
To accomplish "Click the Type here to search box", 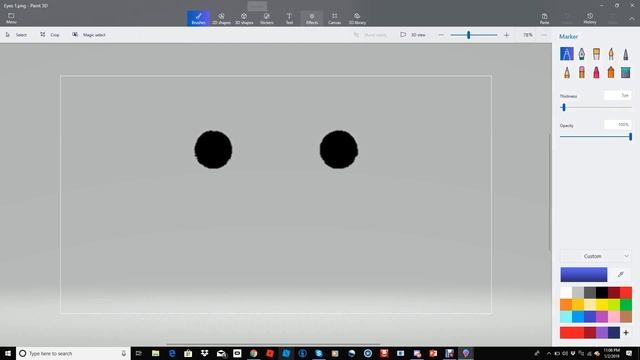I will click(73, 353).
